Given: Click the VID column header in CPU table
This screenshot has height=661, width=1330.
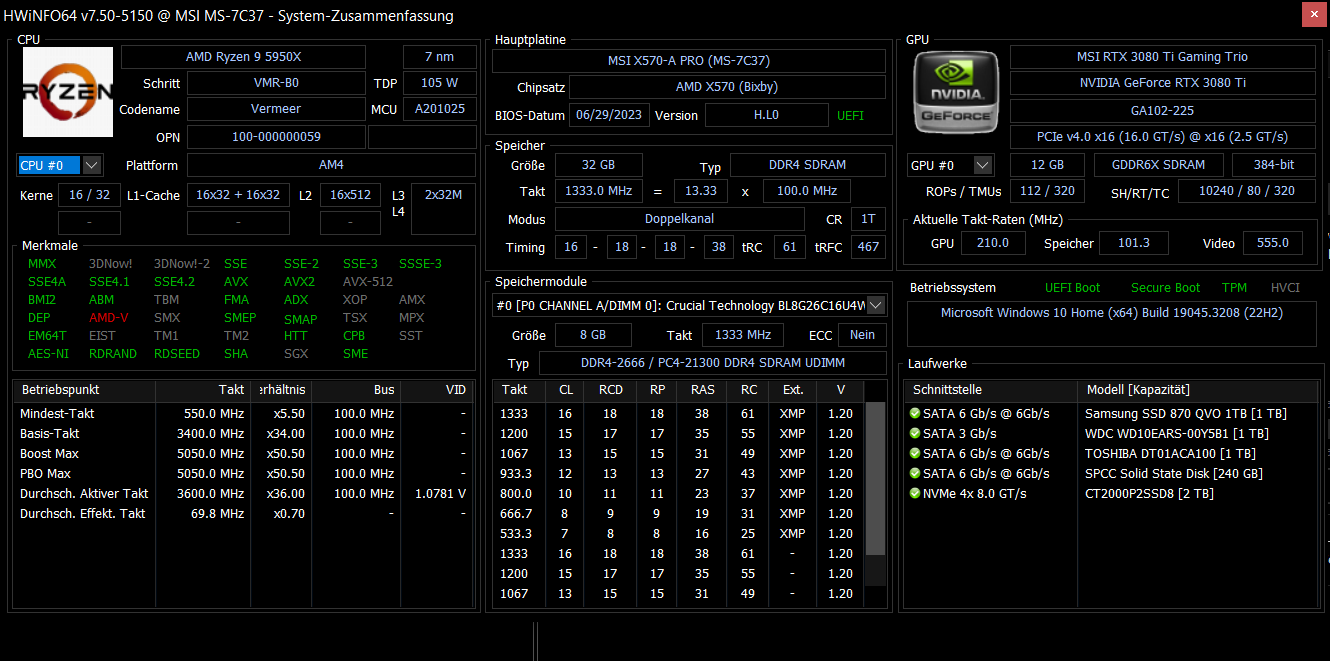Looking at the screenshot, I should (437, 390).
